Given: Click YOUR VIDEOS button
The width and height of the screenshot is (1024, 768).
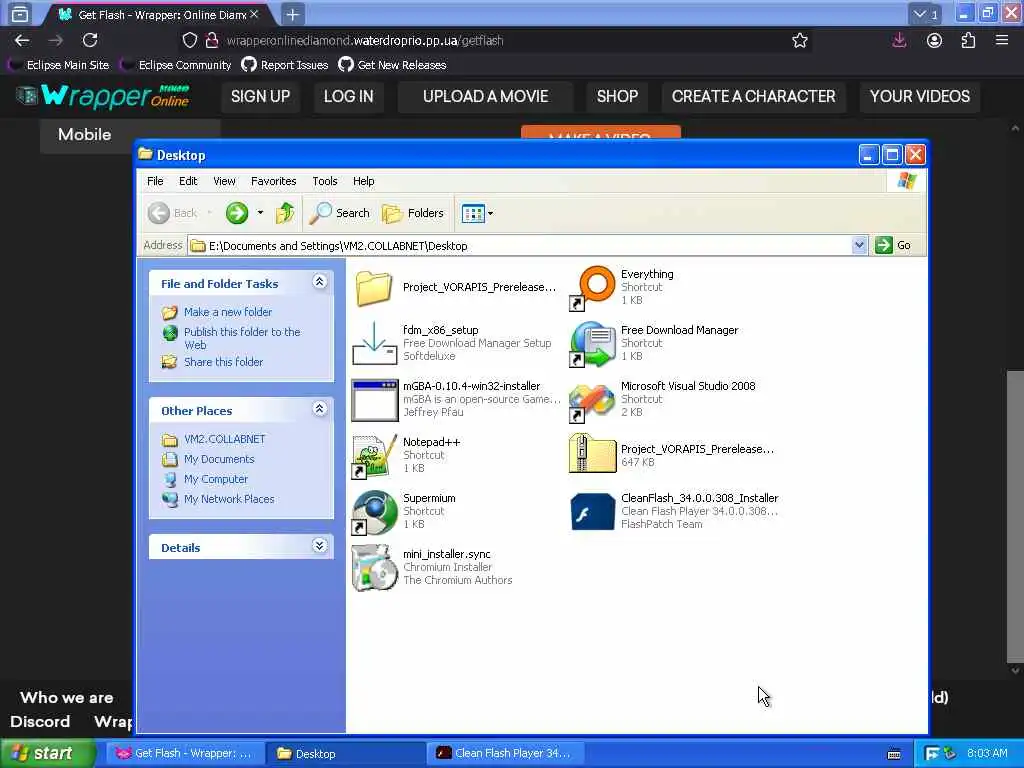Looking at the screenshot, I should coord(920,97).
